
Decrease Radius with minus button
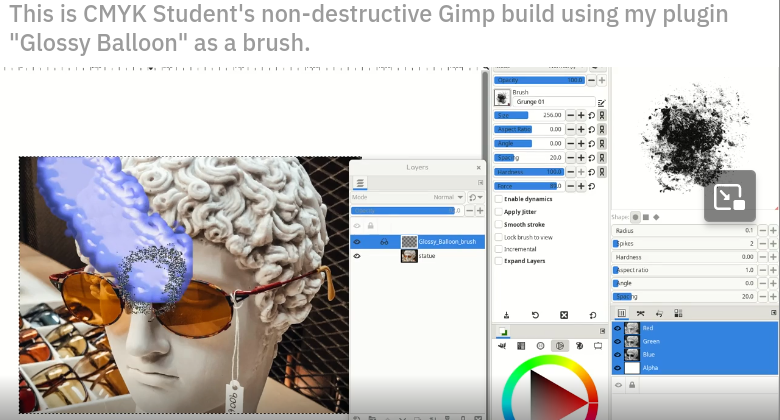coord(763,230)
